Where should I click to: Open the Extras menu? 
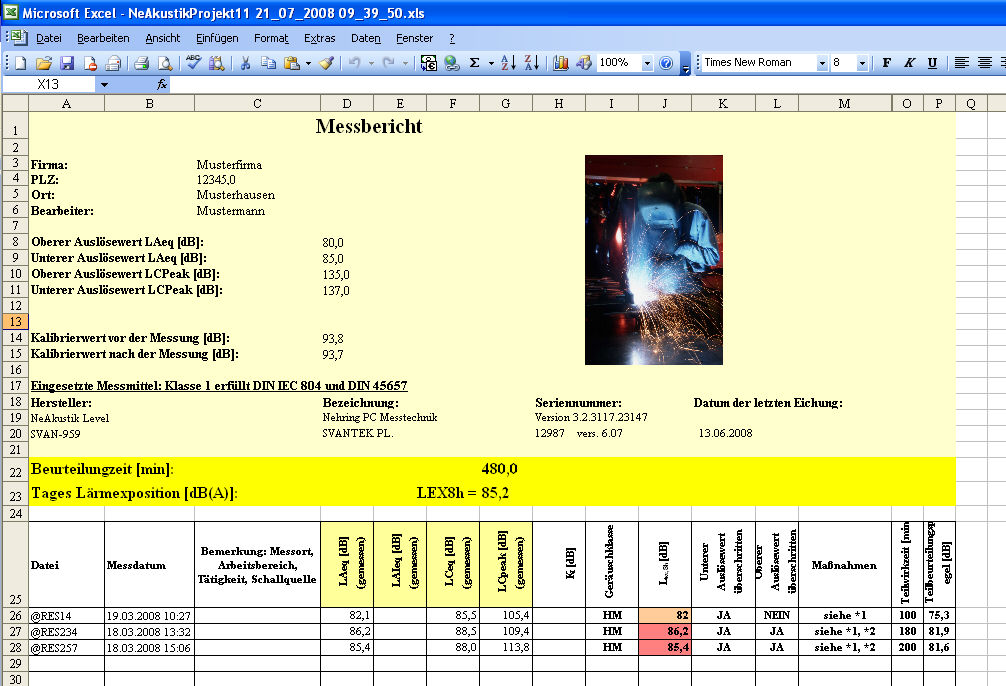320,38
